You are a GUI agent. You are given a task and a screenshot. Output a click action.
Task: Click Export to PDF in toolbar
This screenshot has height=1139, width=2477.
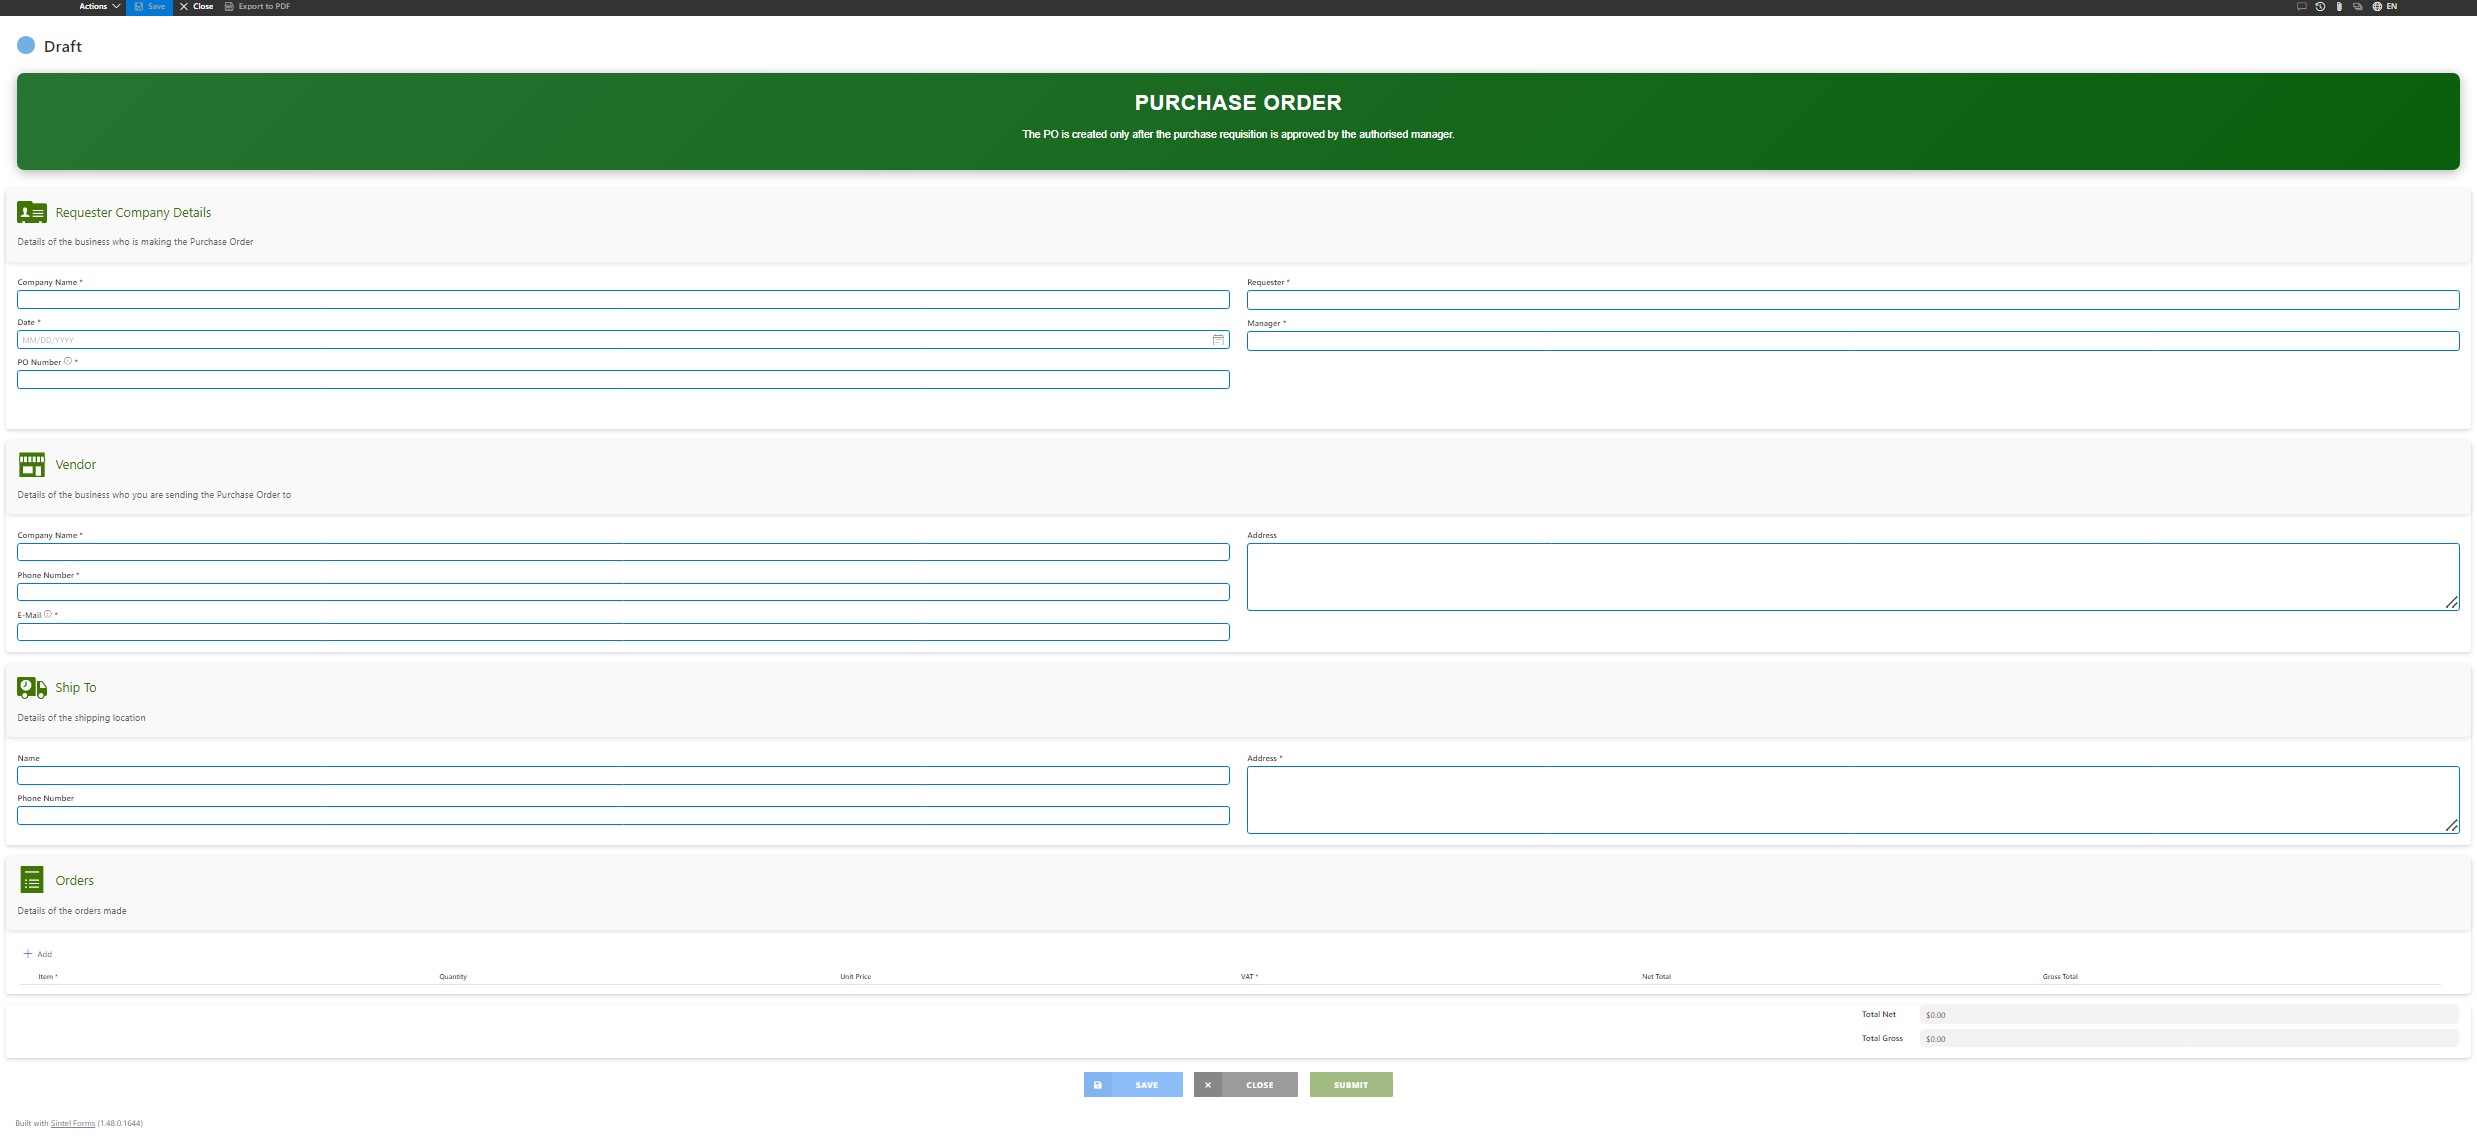(x=257, y=6)
